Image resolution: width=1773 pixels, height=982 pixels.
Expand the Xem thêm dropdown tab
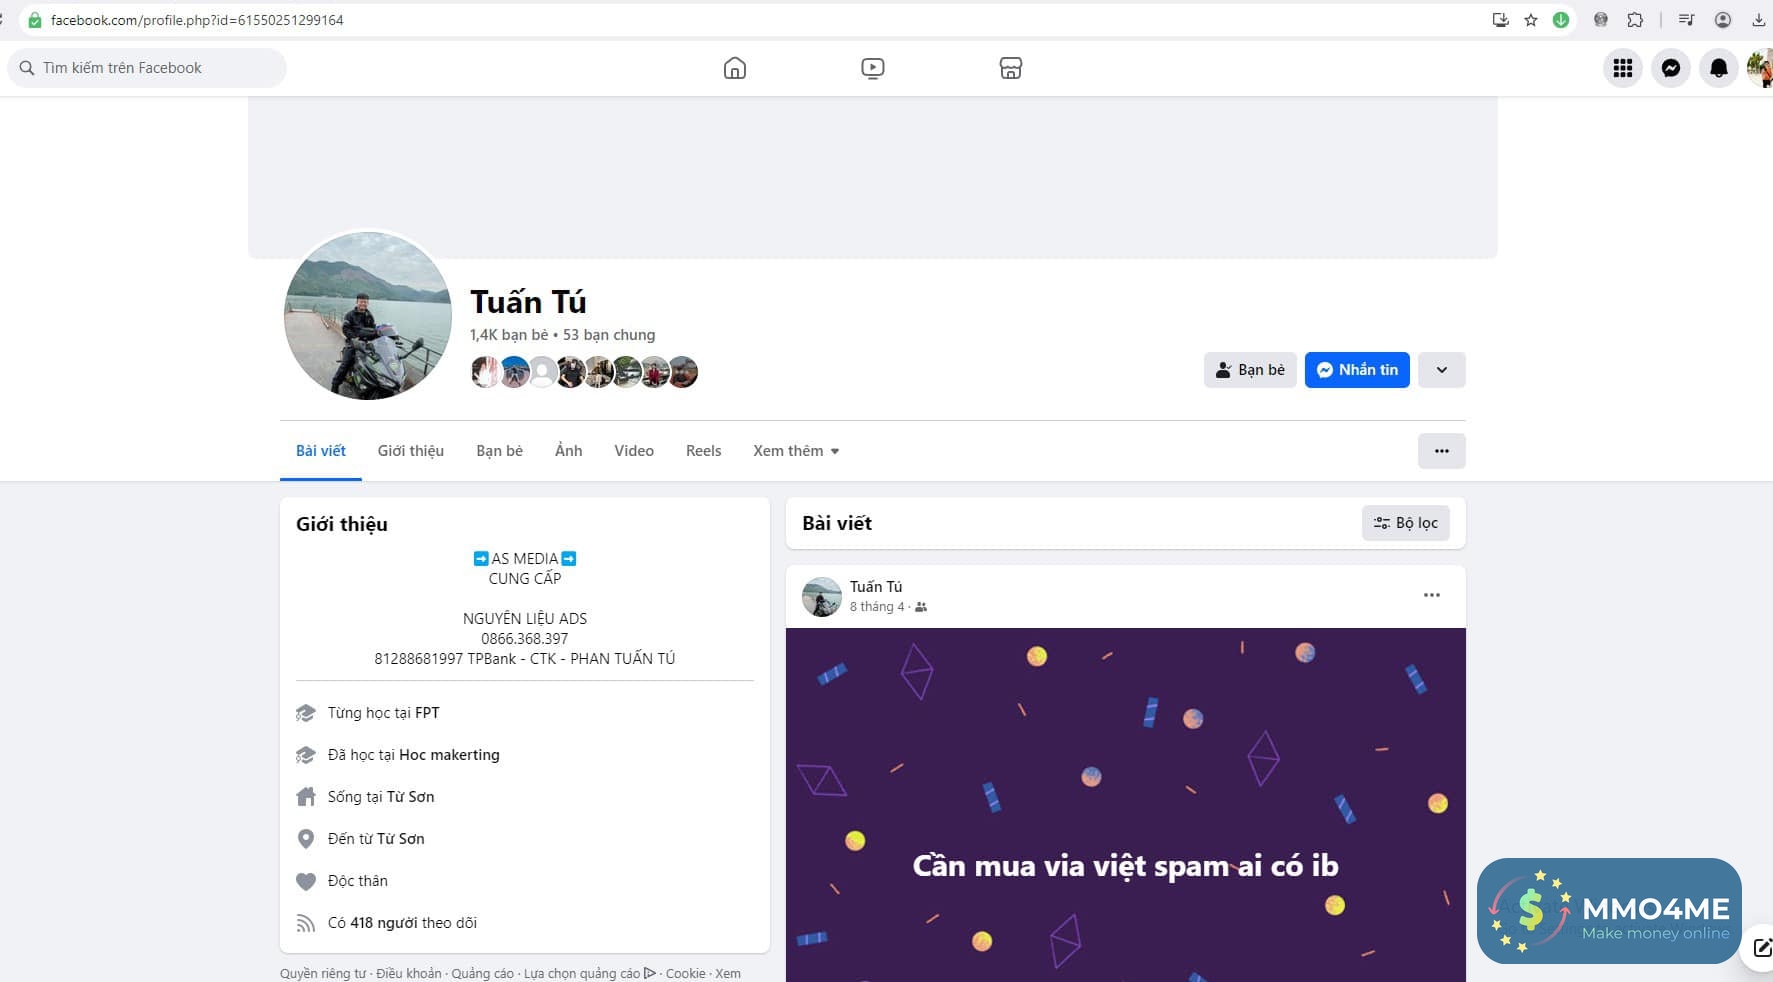(796, 451)
